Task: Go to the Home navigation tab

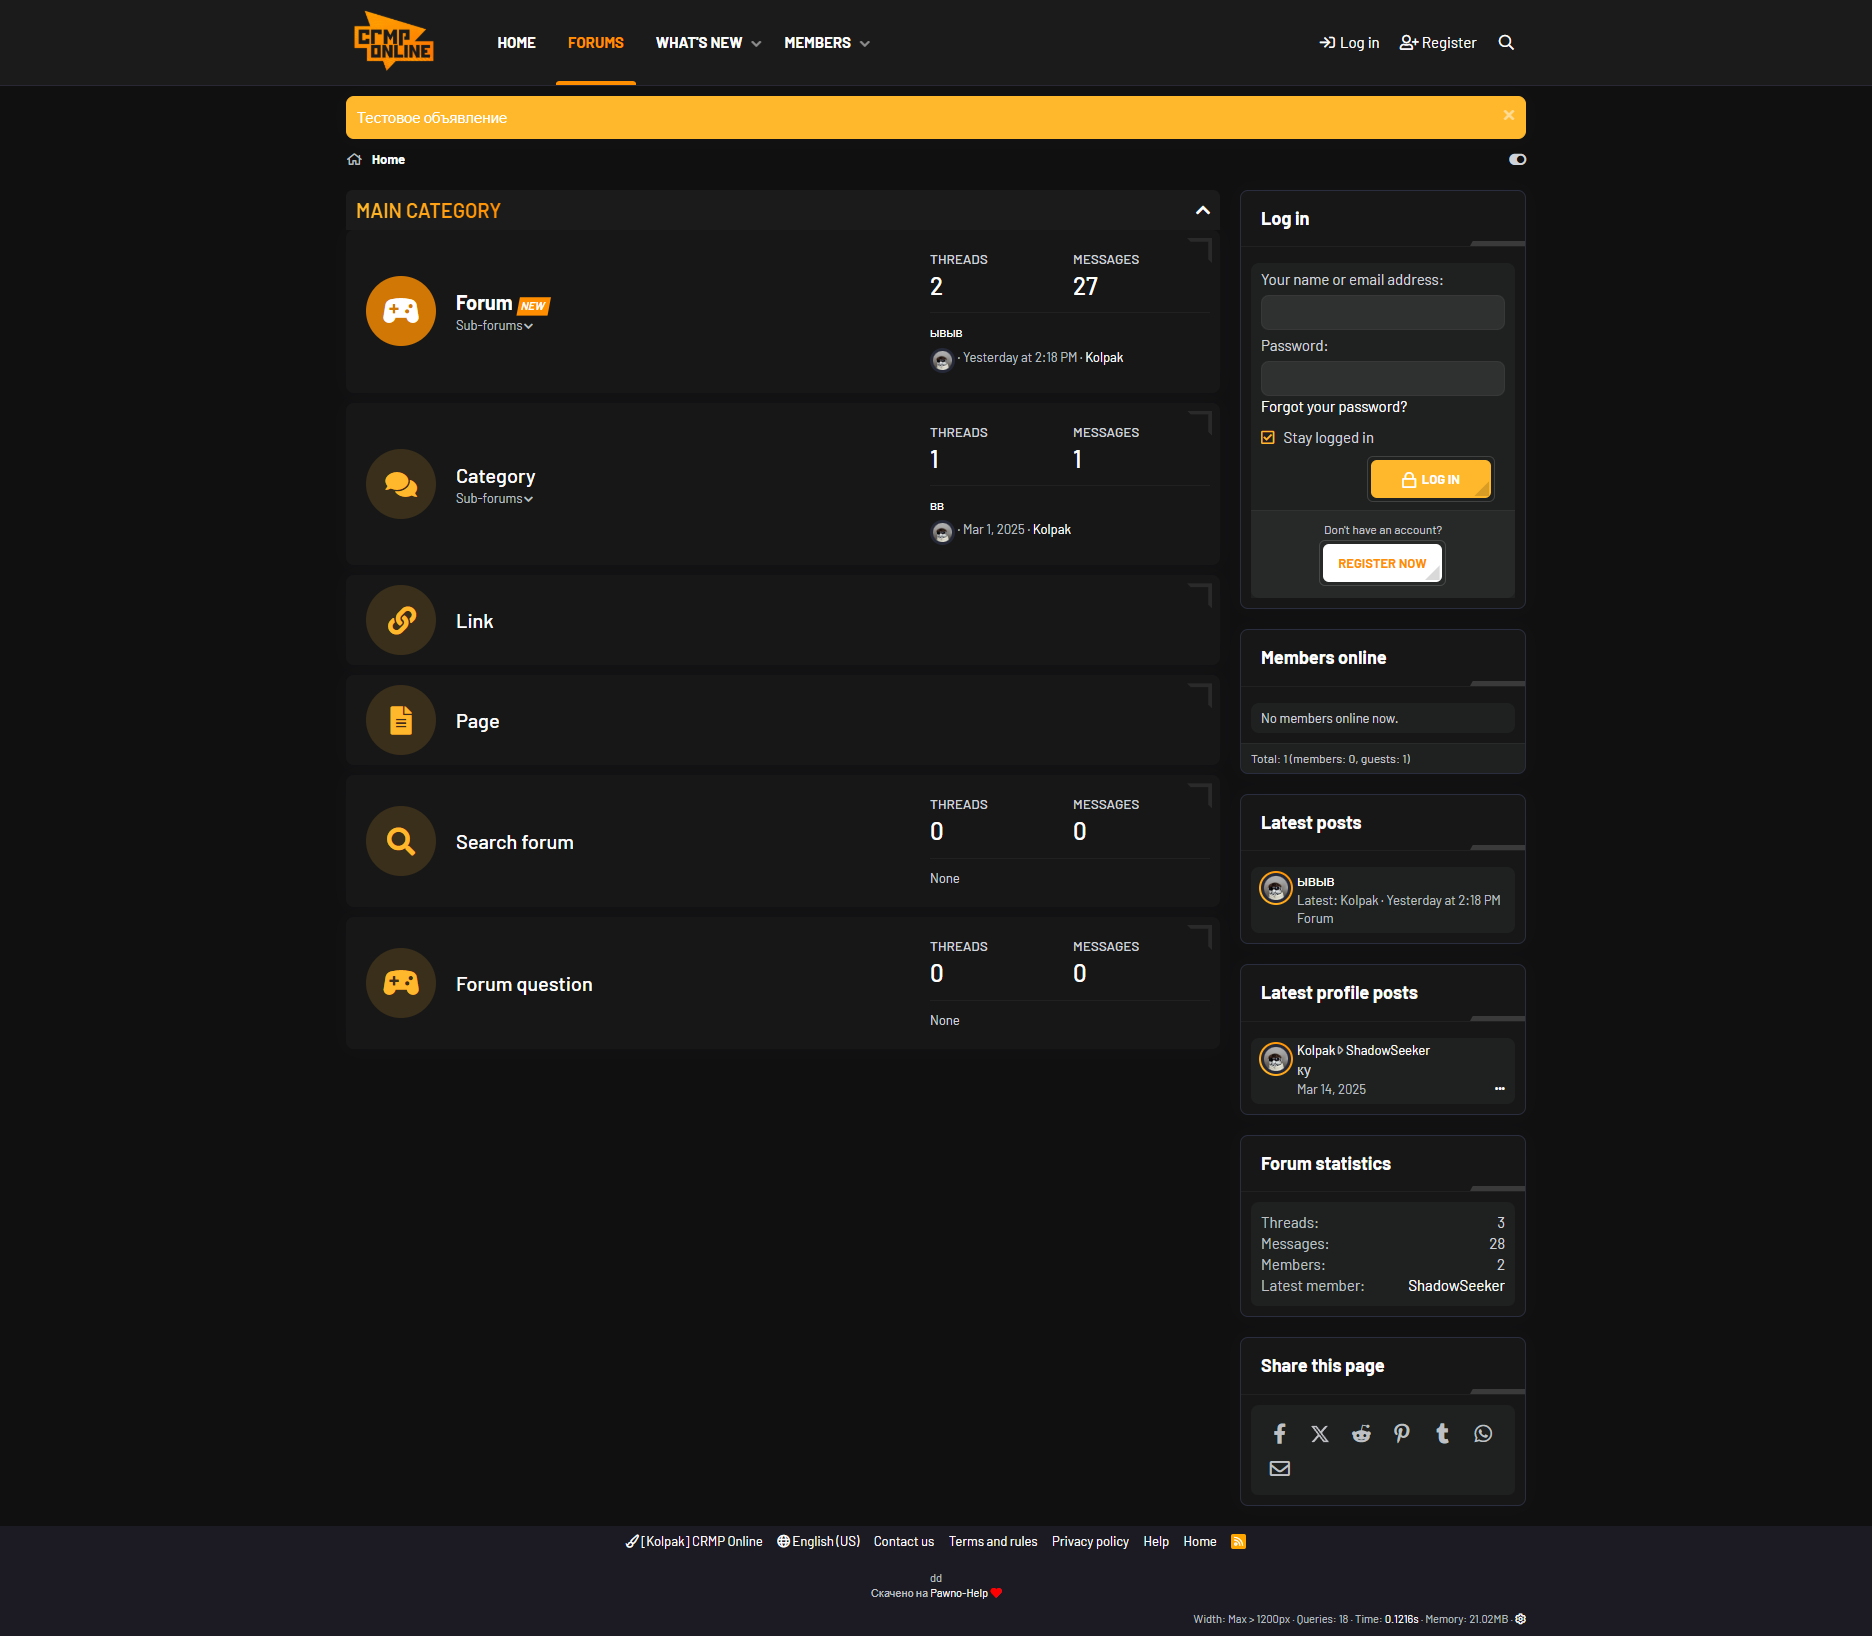Action: [x=516, y=43]
